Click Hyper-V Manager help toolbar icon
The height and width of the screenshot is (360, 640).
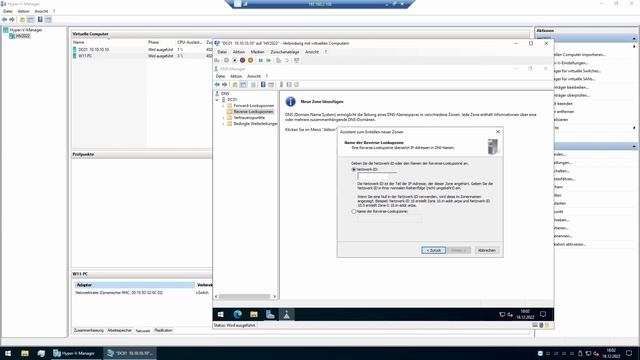click(40, 20)
